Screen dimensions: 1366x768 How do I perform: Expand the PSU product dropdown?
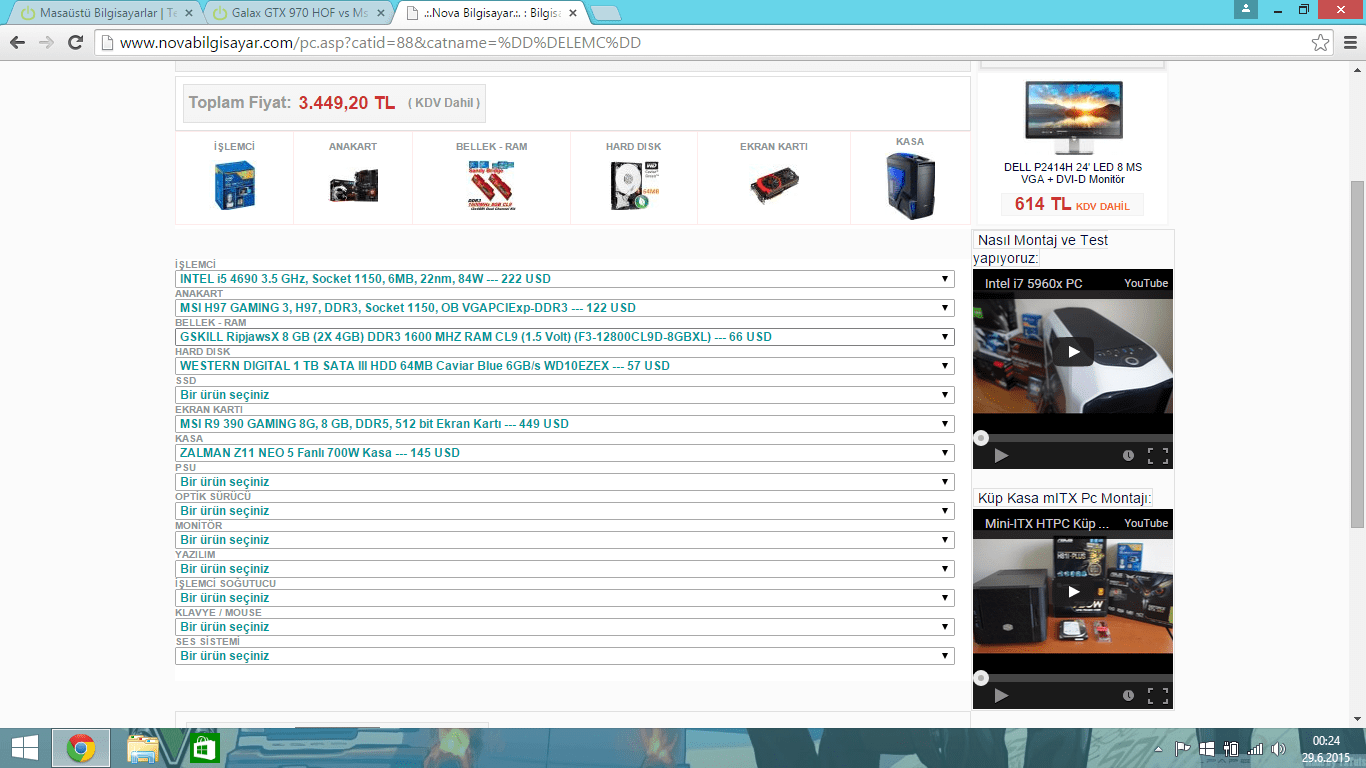(x=565, y=482)
